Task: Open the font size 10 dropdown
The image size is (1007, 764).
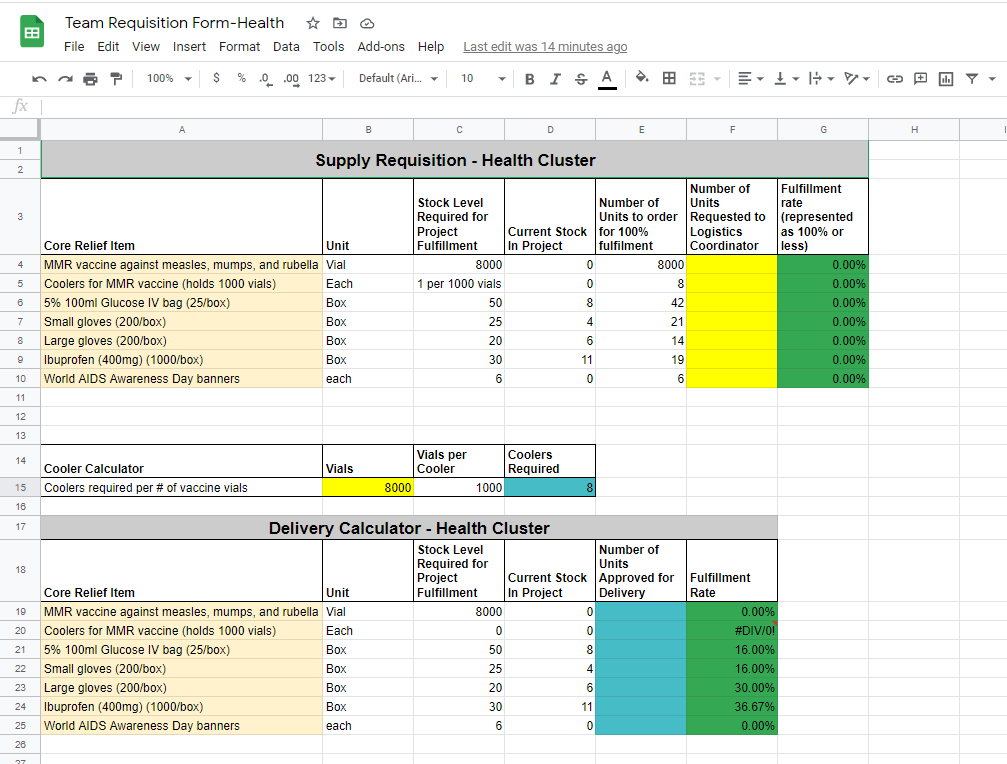Action: pyautogui.click(x=483, y=78)
